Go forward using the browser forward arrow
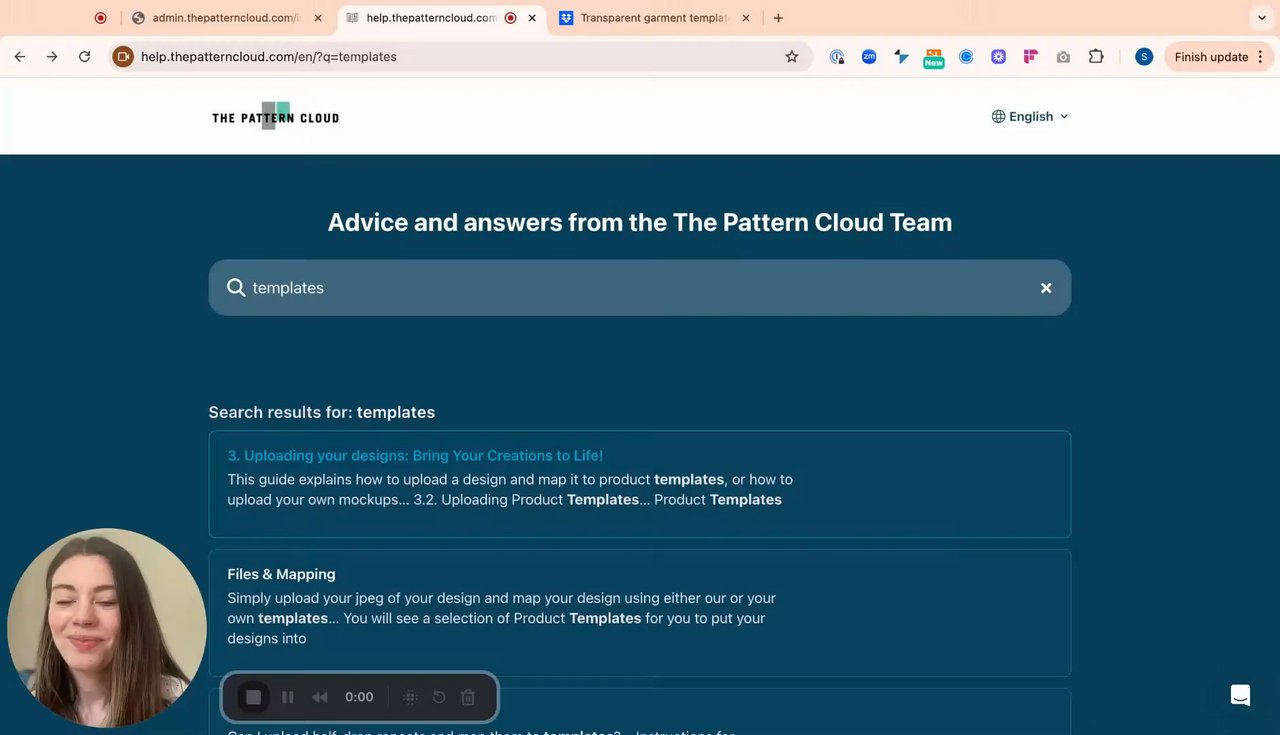Viewport: 1280px width, 735px height. 52,57
